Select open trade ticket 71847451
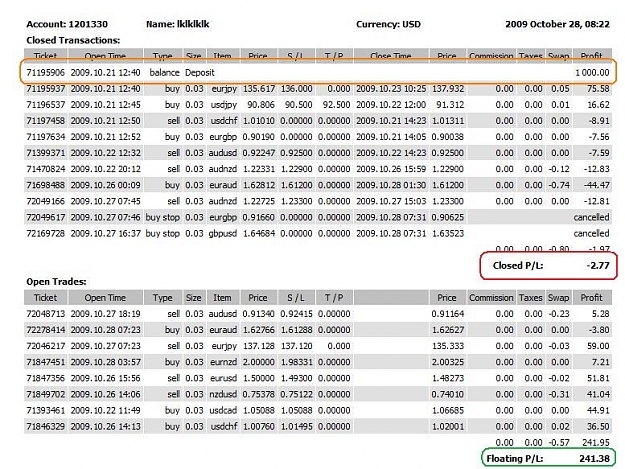The width and height of the screenshot is (625, 469). [x=45, y=362]
